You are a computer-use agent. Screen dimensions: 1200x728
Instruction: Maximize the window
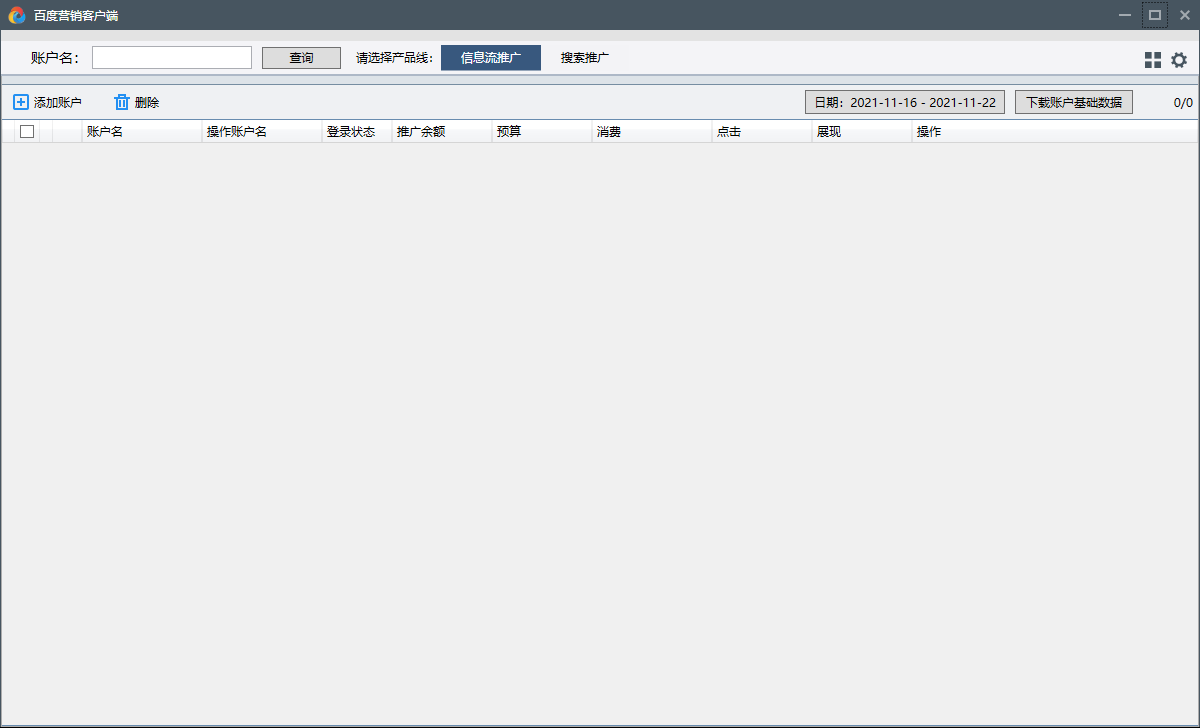[x=1155, y=15]
